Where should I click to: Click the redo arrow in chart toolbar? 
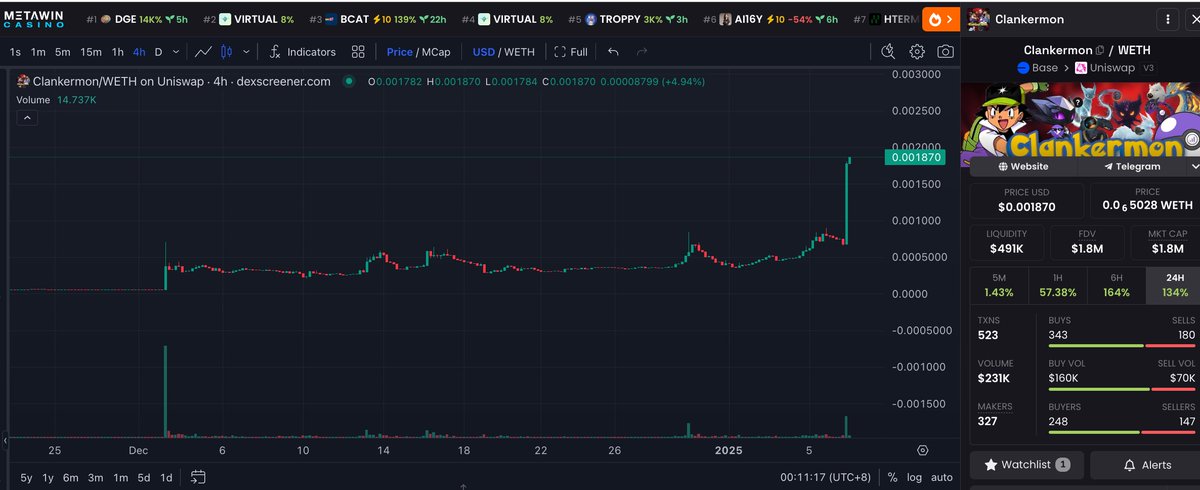click(x=640, y=51)
